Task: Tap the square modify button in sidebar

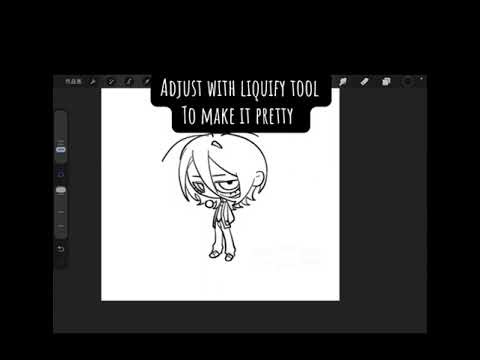Action: pos(61,173)
